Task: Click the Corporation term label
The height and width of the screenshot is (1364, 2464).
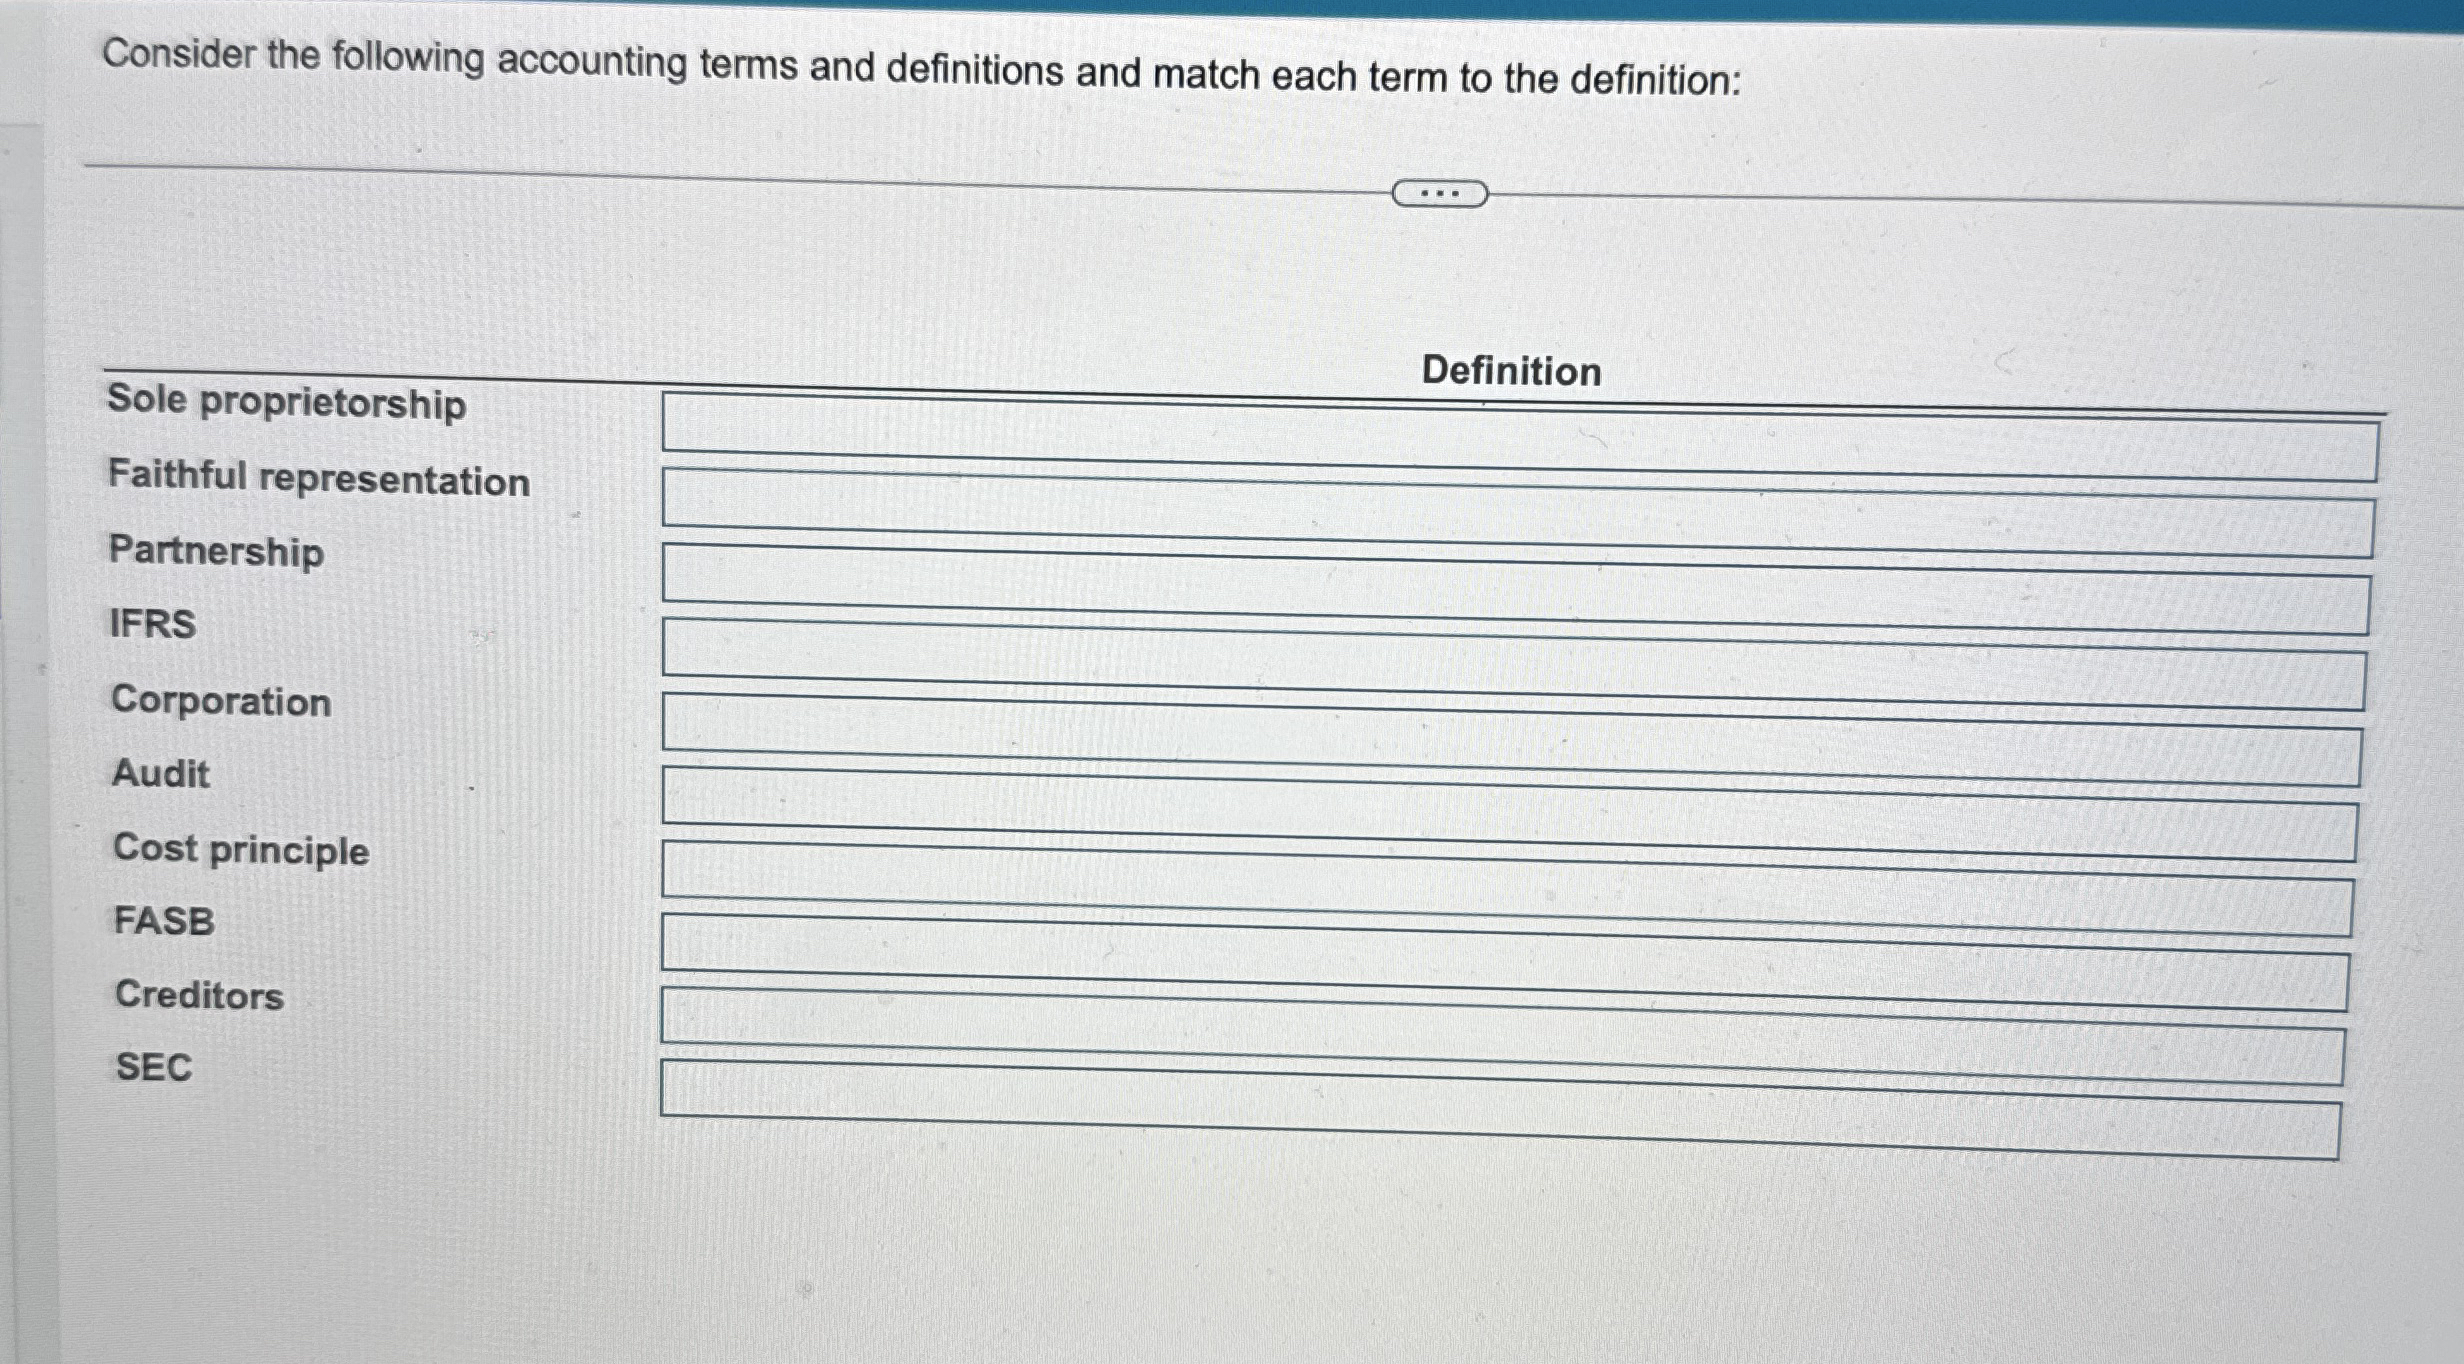Action: pos(221,701)
